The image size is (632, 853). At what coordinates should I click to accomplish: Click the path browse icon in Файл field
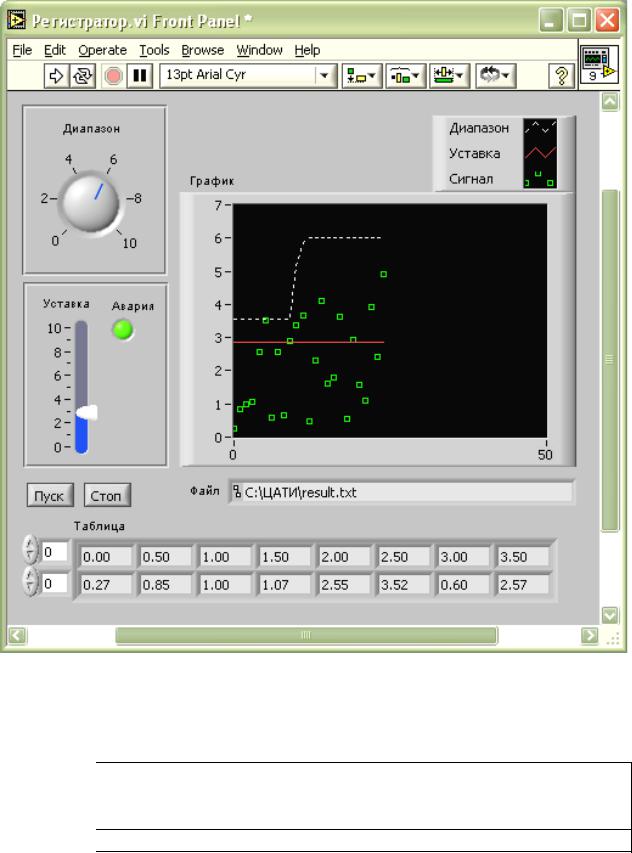click(237, 492)
